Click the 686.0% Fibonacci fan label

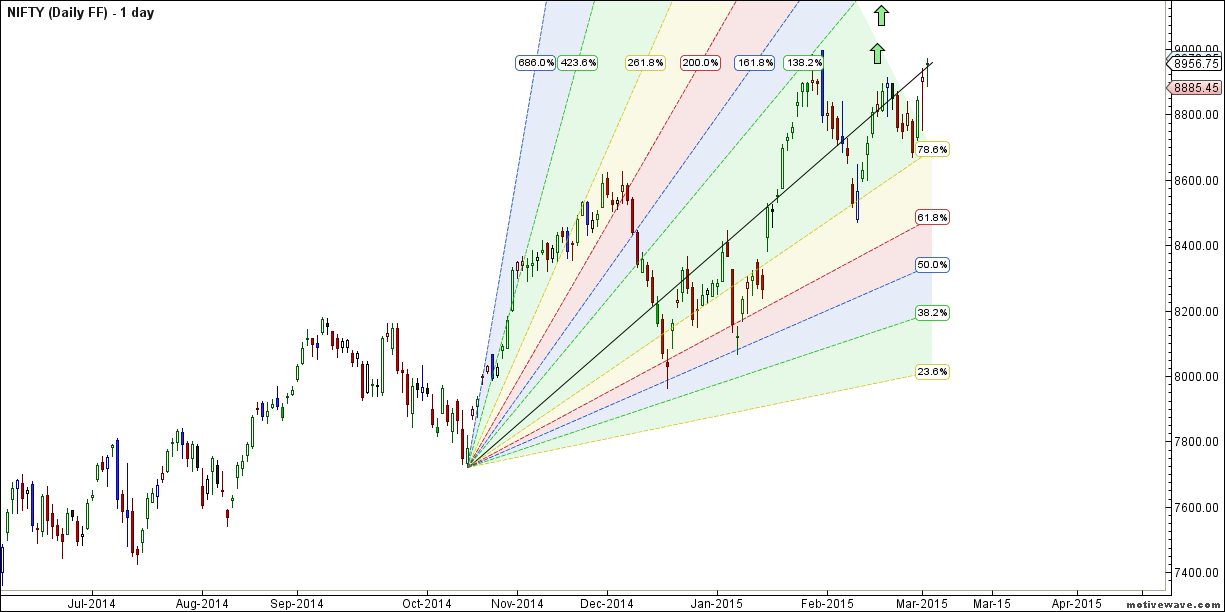[534, 62]
